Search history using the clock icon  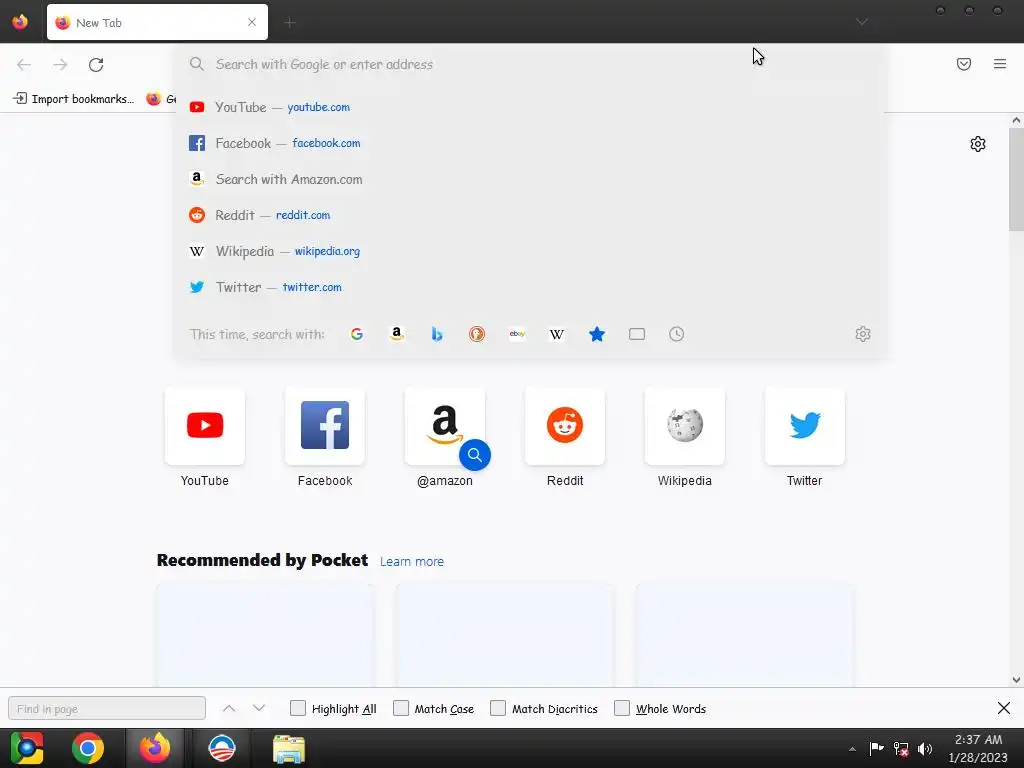pyautogui.click(x=677, y=334)
